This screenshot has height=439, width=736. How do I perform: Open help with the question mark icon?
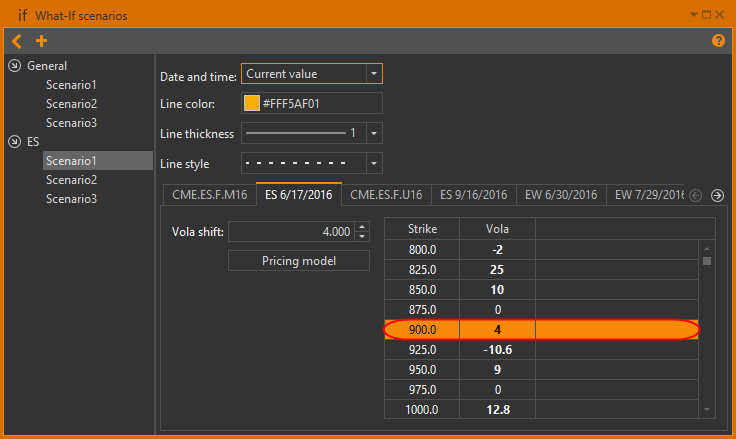point(718,41)
